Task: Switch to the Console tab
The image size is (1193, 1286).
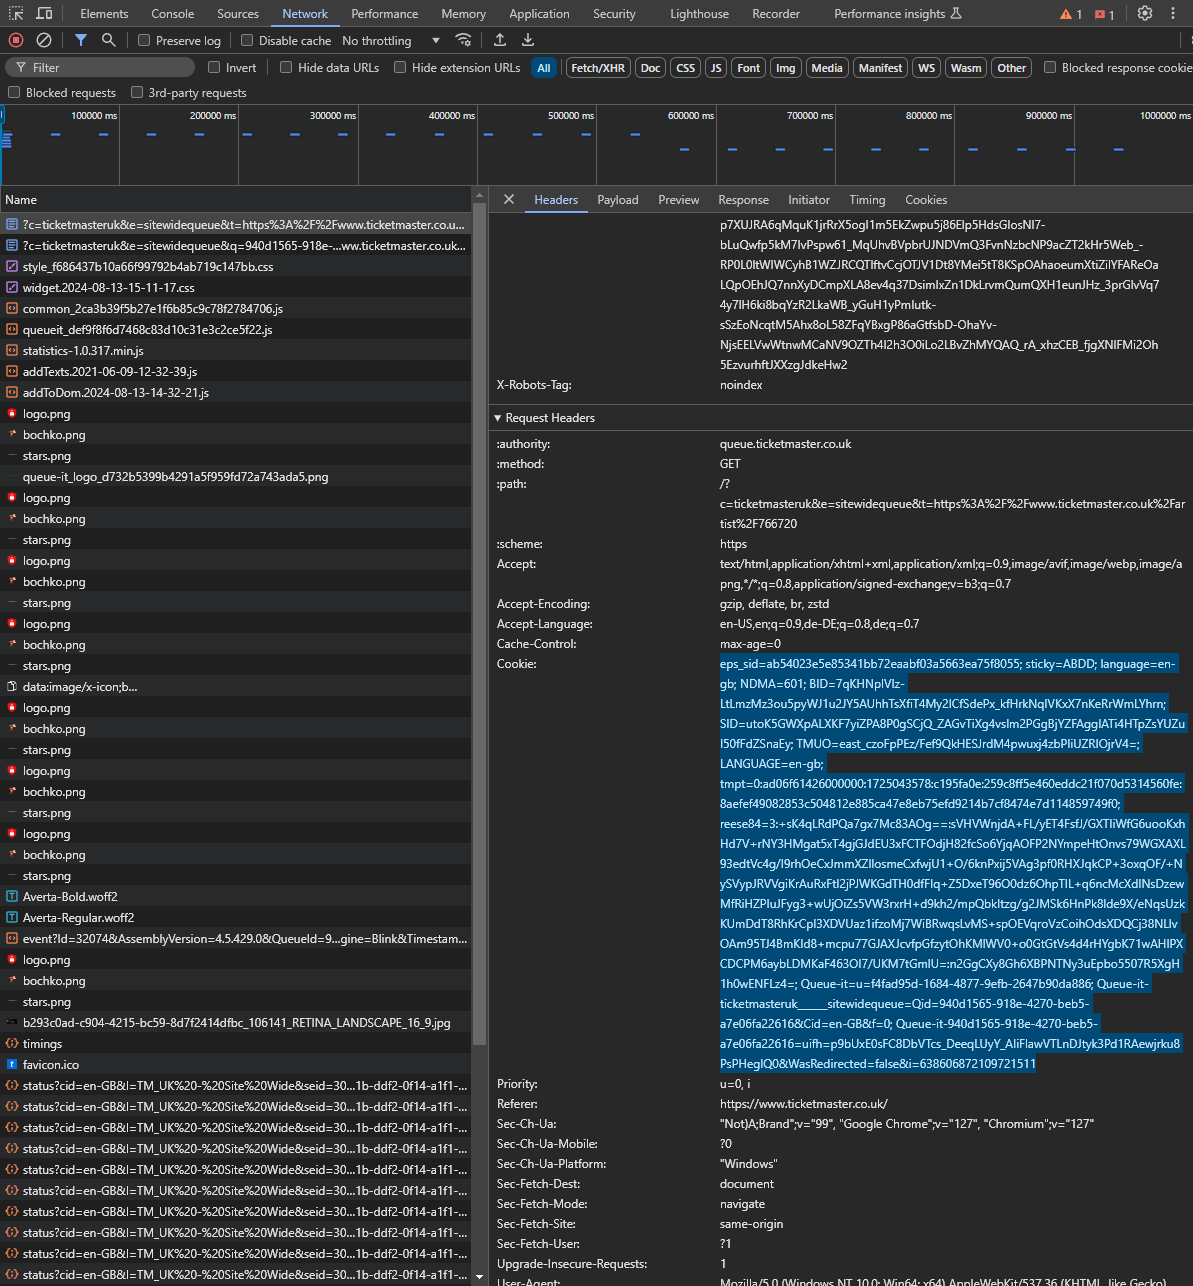Action: (x=172, y=14)
